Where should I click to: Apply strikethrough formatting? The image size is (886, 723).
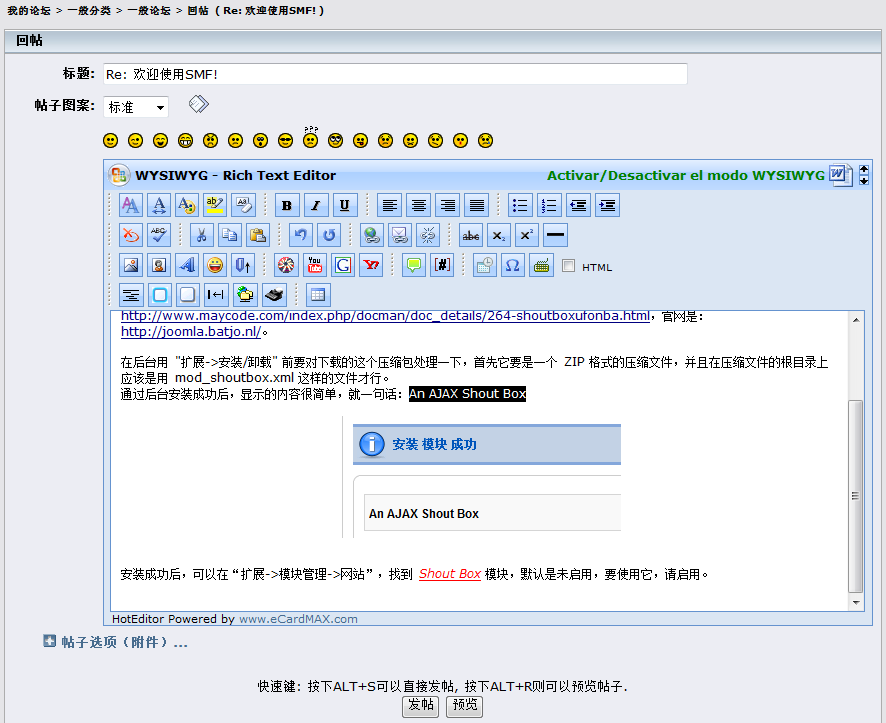[x=471, y=236]
